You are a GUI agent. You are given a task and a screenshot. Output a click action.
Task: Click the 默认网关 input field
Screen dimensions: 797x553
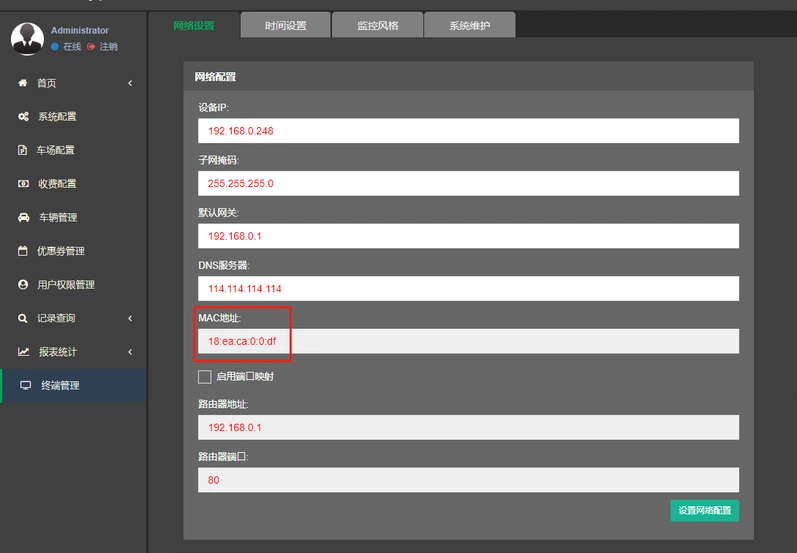(x=468, y=236)
